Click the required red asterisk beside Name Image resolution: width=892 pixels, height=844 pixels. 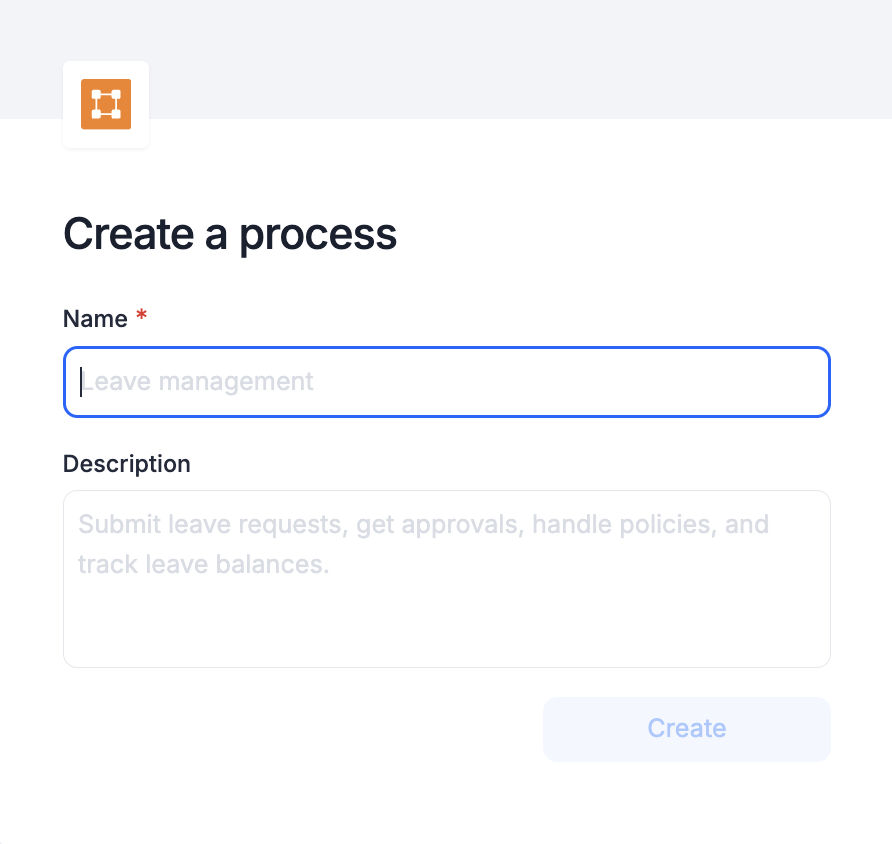coord(141,317)
